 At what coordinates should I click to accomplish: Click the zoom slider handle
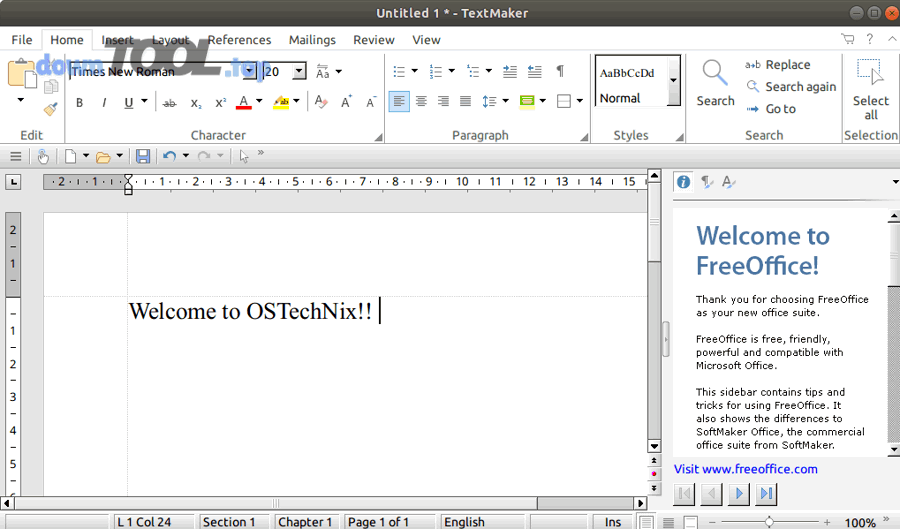pyautogui.click(x=769, y=522)
